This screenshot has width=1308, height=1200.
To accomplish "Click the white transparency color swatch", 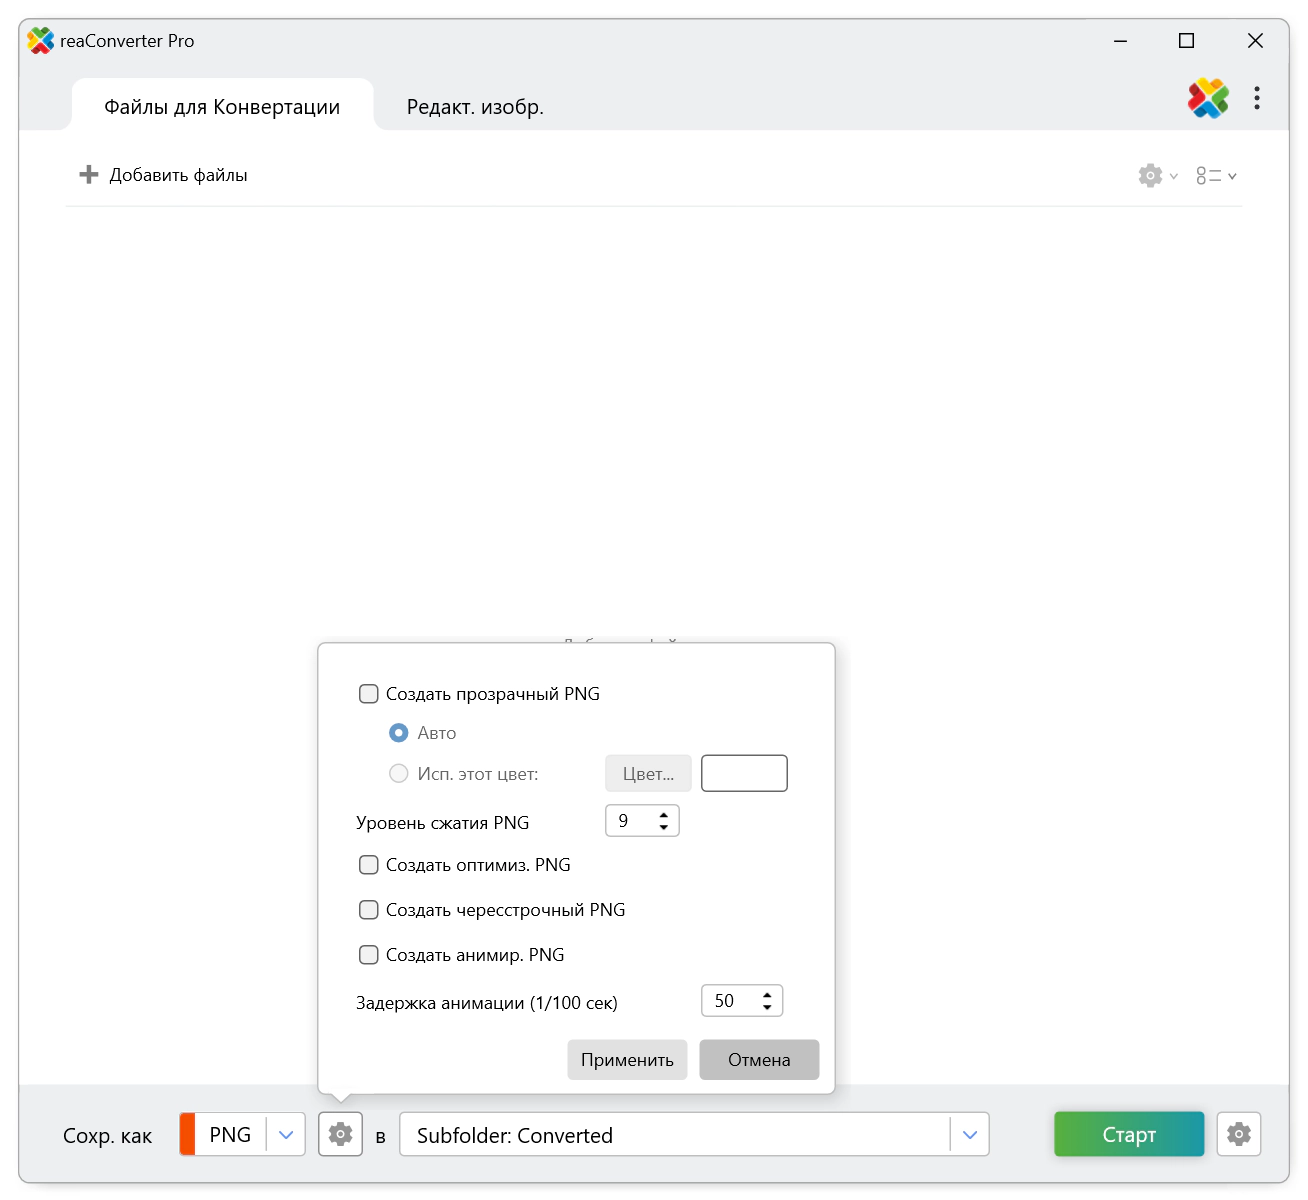I will tap(744, 773).
